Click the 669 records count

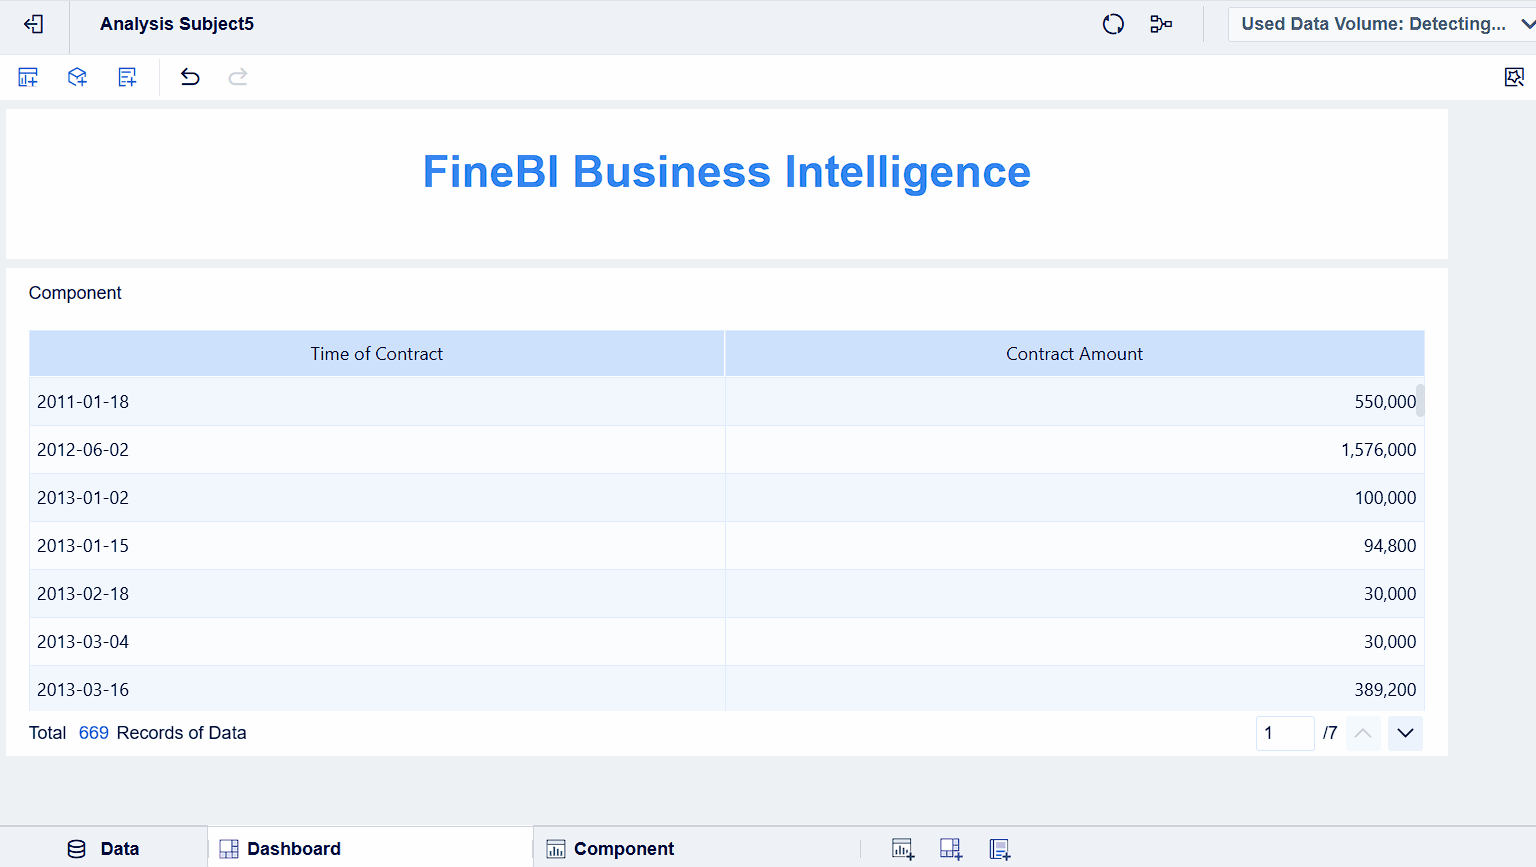(93, 733)
